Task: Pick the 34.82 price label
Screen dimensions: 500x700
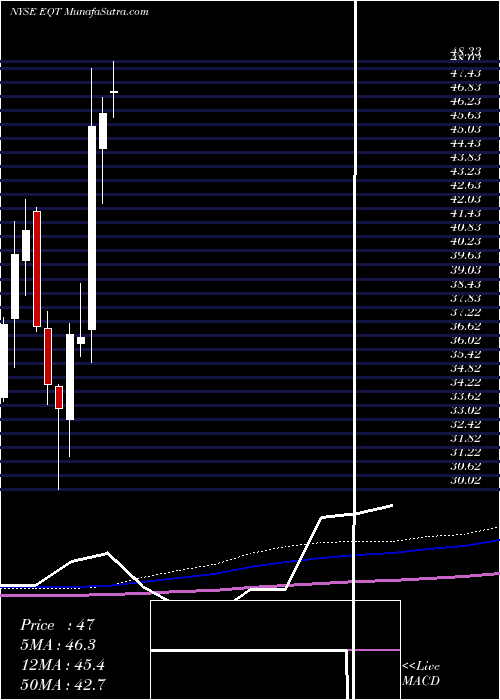Action: pyautogui.click(x=464, y=368)
